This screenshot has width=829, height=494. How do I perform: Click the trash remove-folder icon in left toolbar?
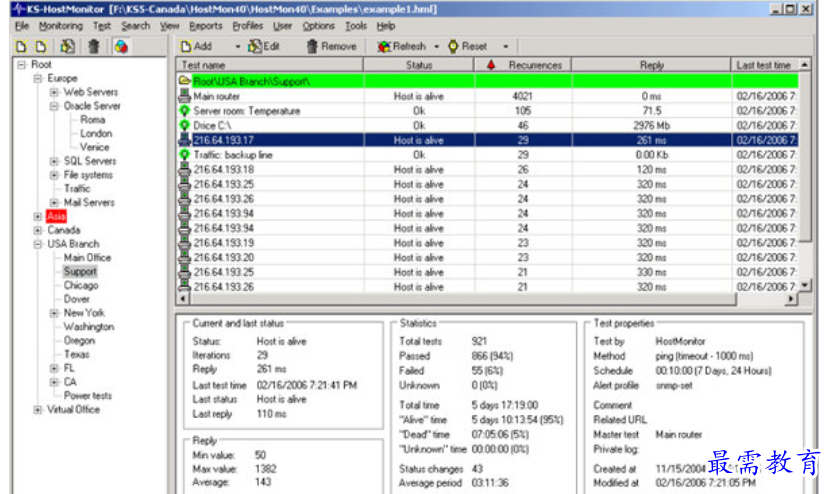point(94,47)
